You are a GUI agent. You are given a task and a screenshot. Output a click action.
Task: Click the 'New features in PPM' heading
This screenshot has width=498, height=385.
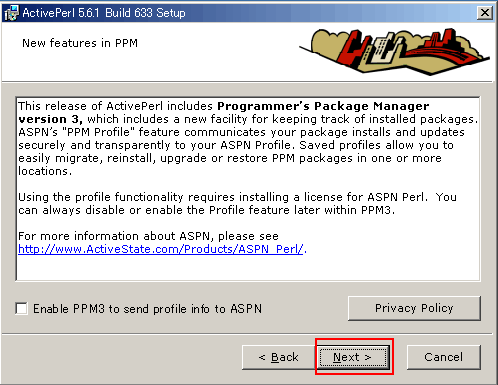[80, 43]
